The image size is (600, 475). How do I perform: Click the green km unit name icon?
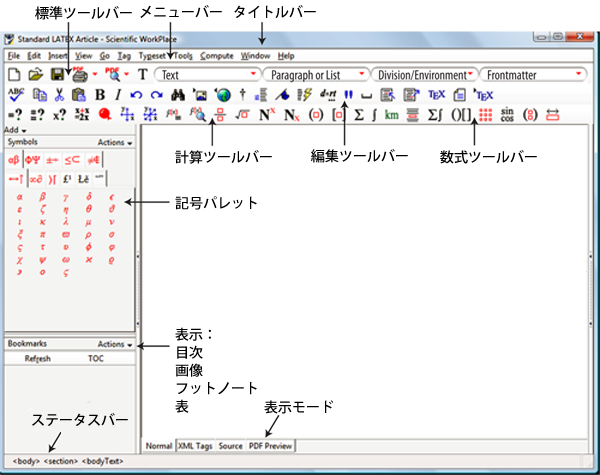click(x=391, y=114)
